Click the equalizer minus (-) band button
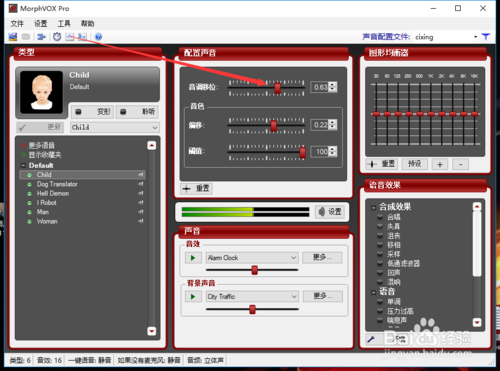The width and height of the screenshot is (500, 371). coord(461,164)
